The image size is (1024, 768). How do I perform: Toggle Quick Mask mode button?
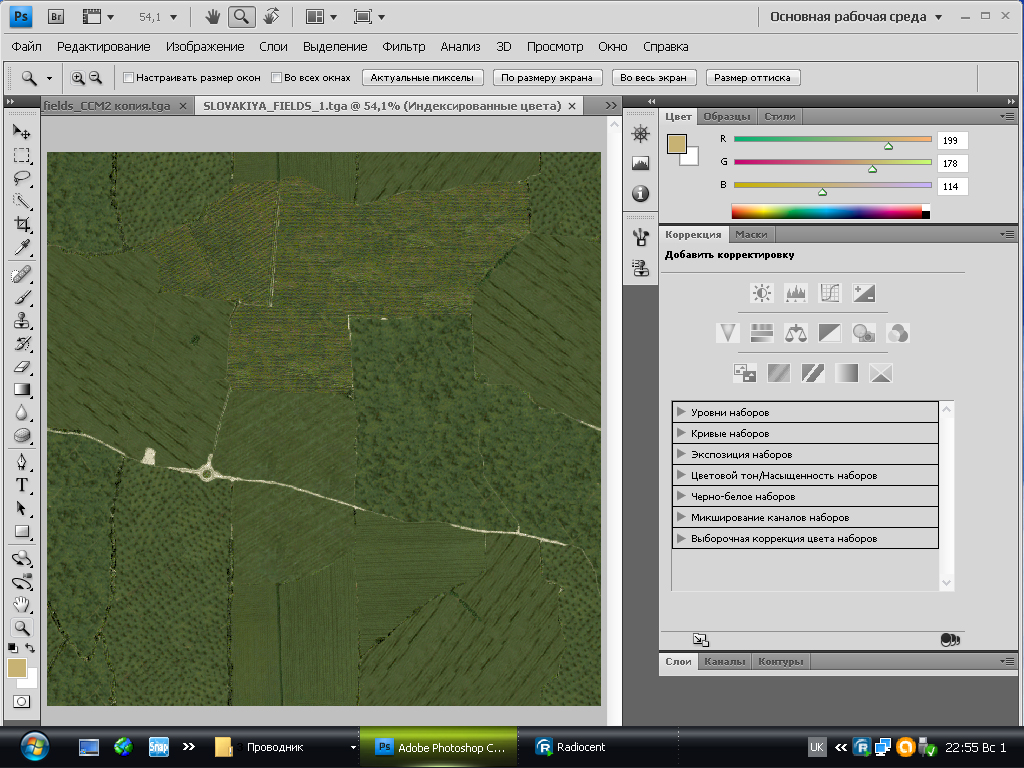(21, 702)
